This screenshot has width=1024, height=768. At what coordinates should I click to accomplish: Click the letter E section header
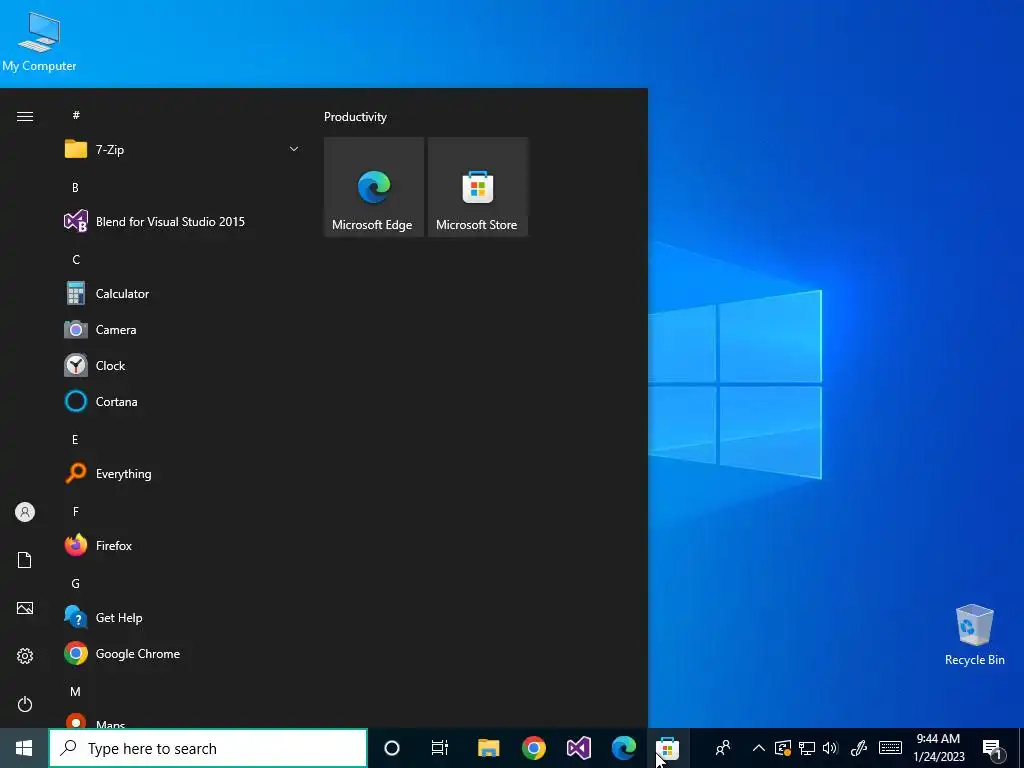point(75,440)
